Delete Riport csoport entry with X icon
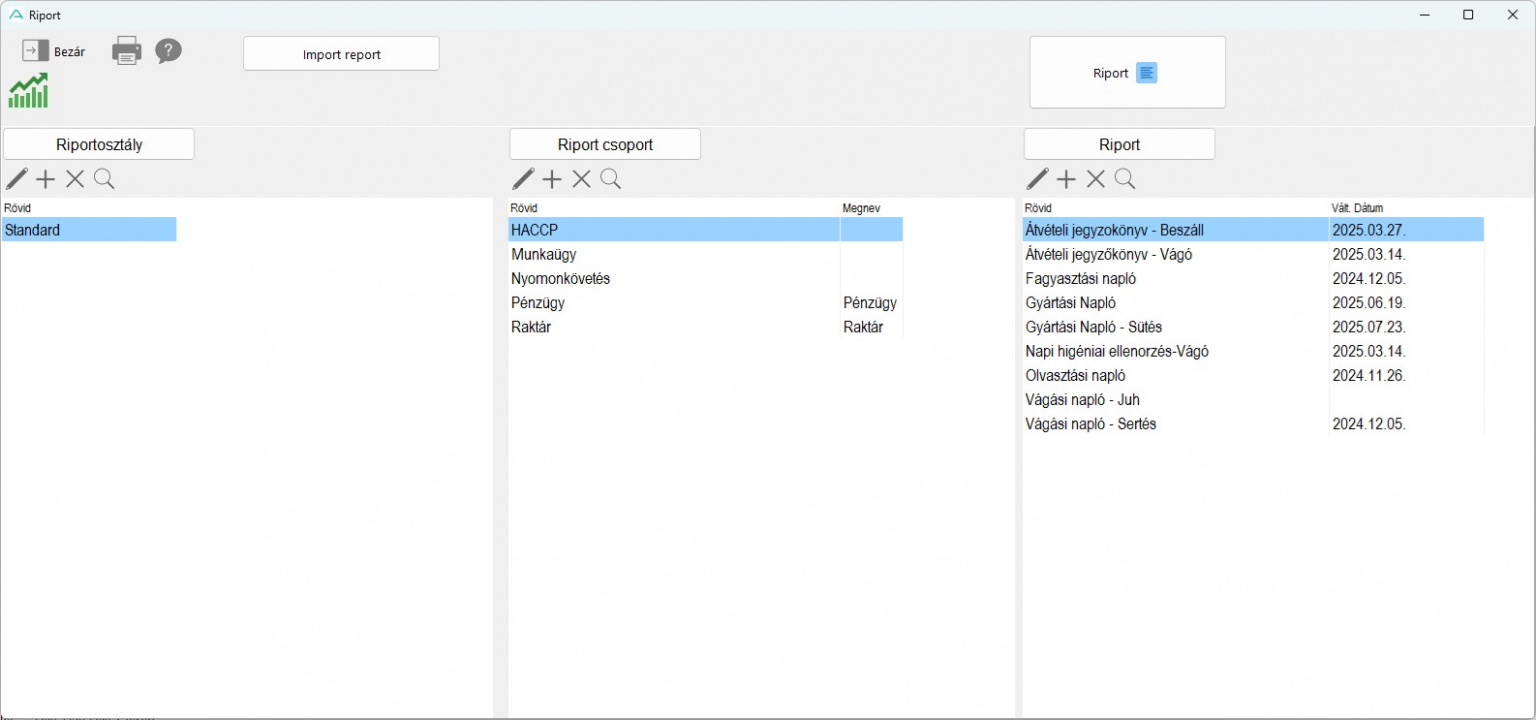 [581, 179]
